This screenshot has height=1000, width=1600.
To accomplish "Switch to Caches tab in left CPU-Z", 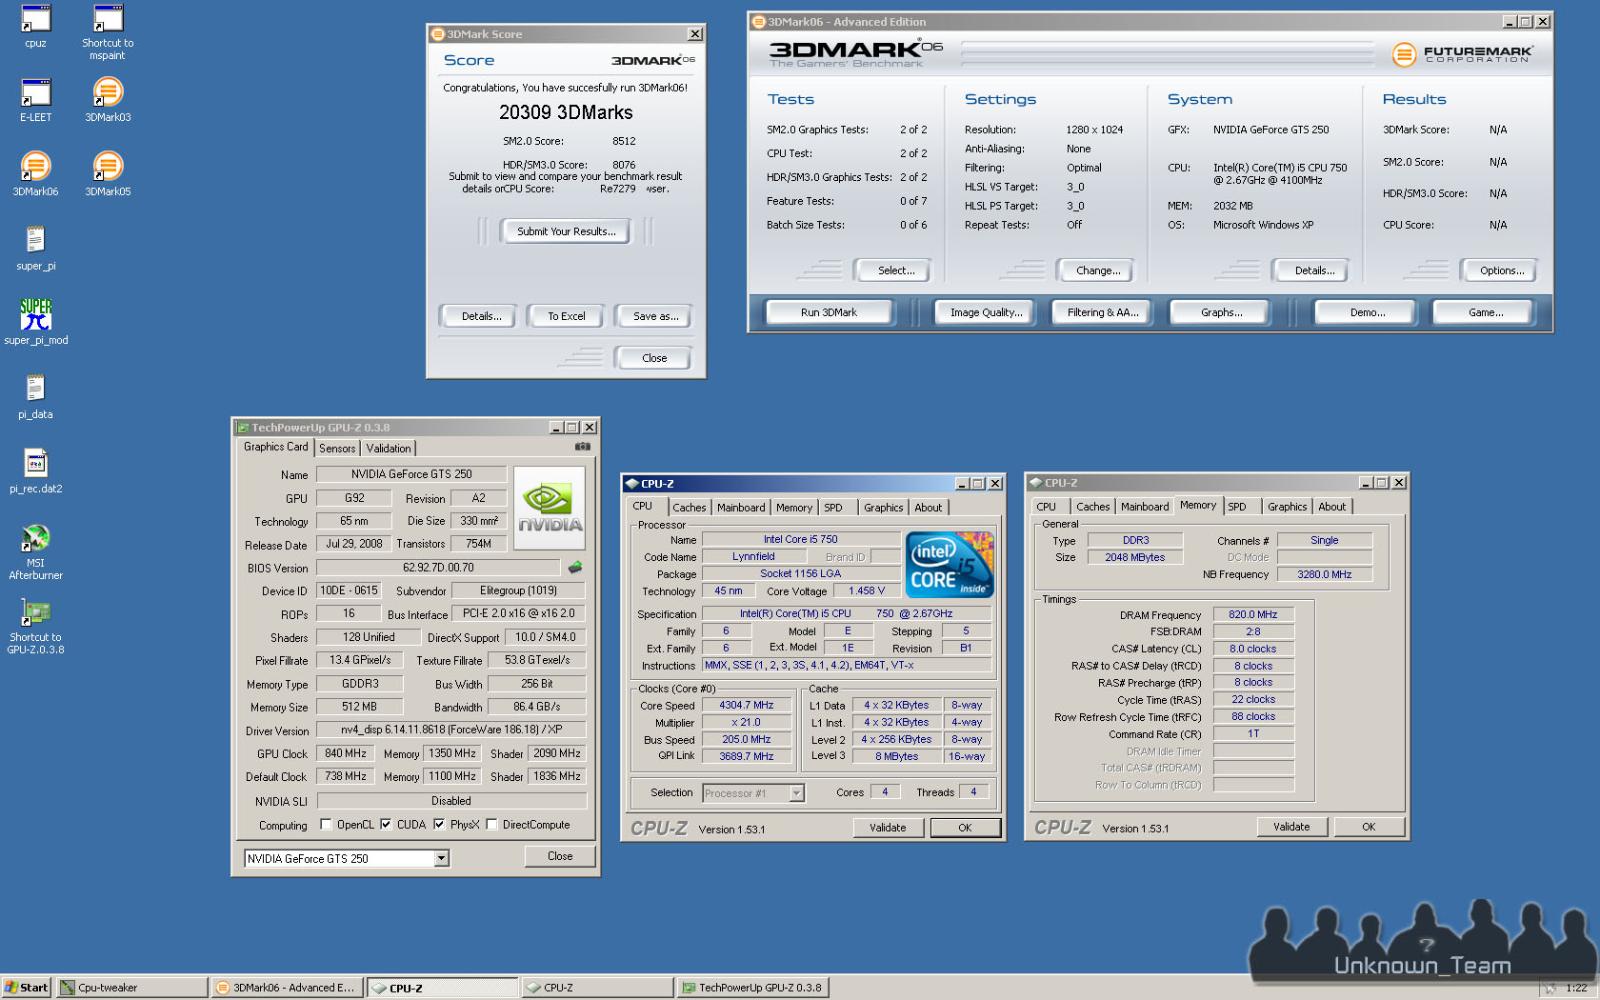I will coord(689,507).
